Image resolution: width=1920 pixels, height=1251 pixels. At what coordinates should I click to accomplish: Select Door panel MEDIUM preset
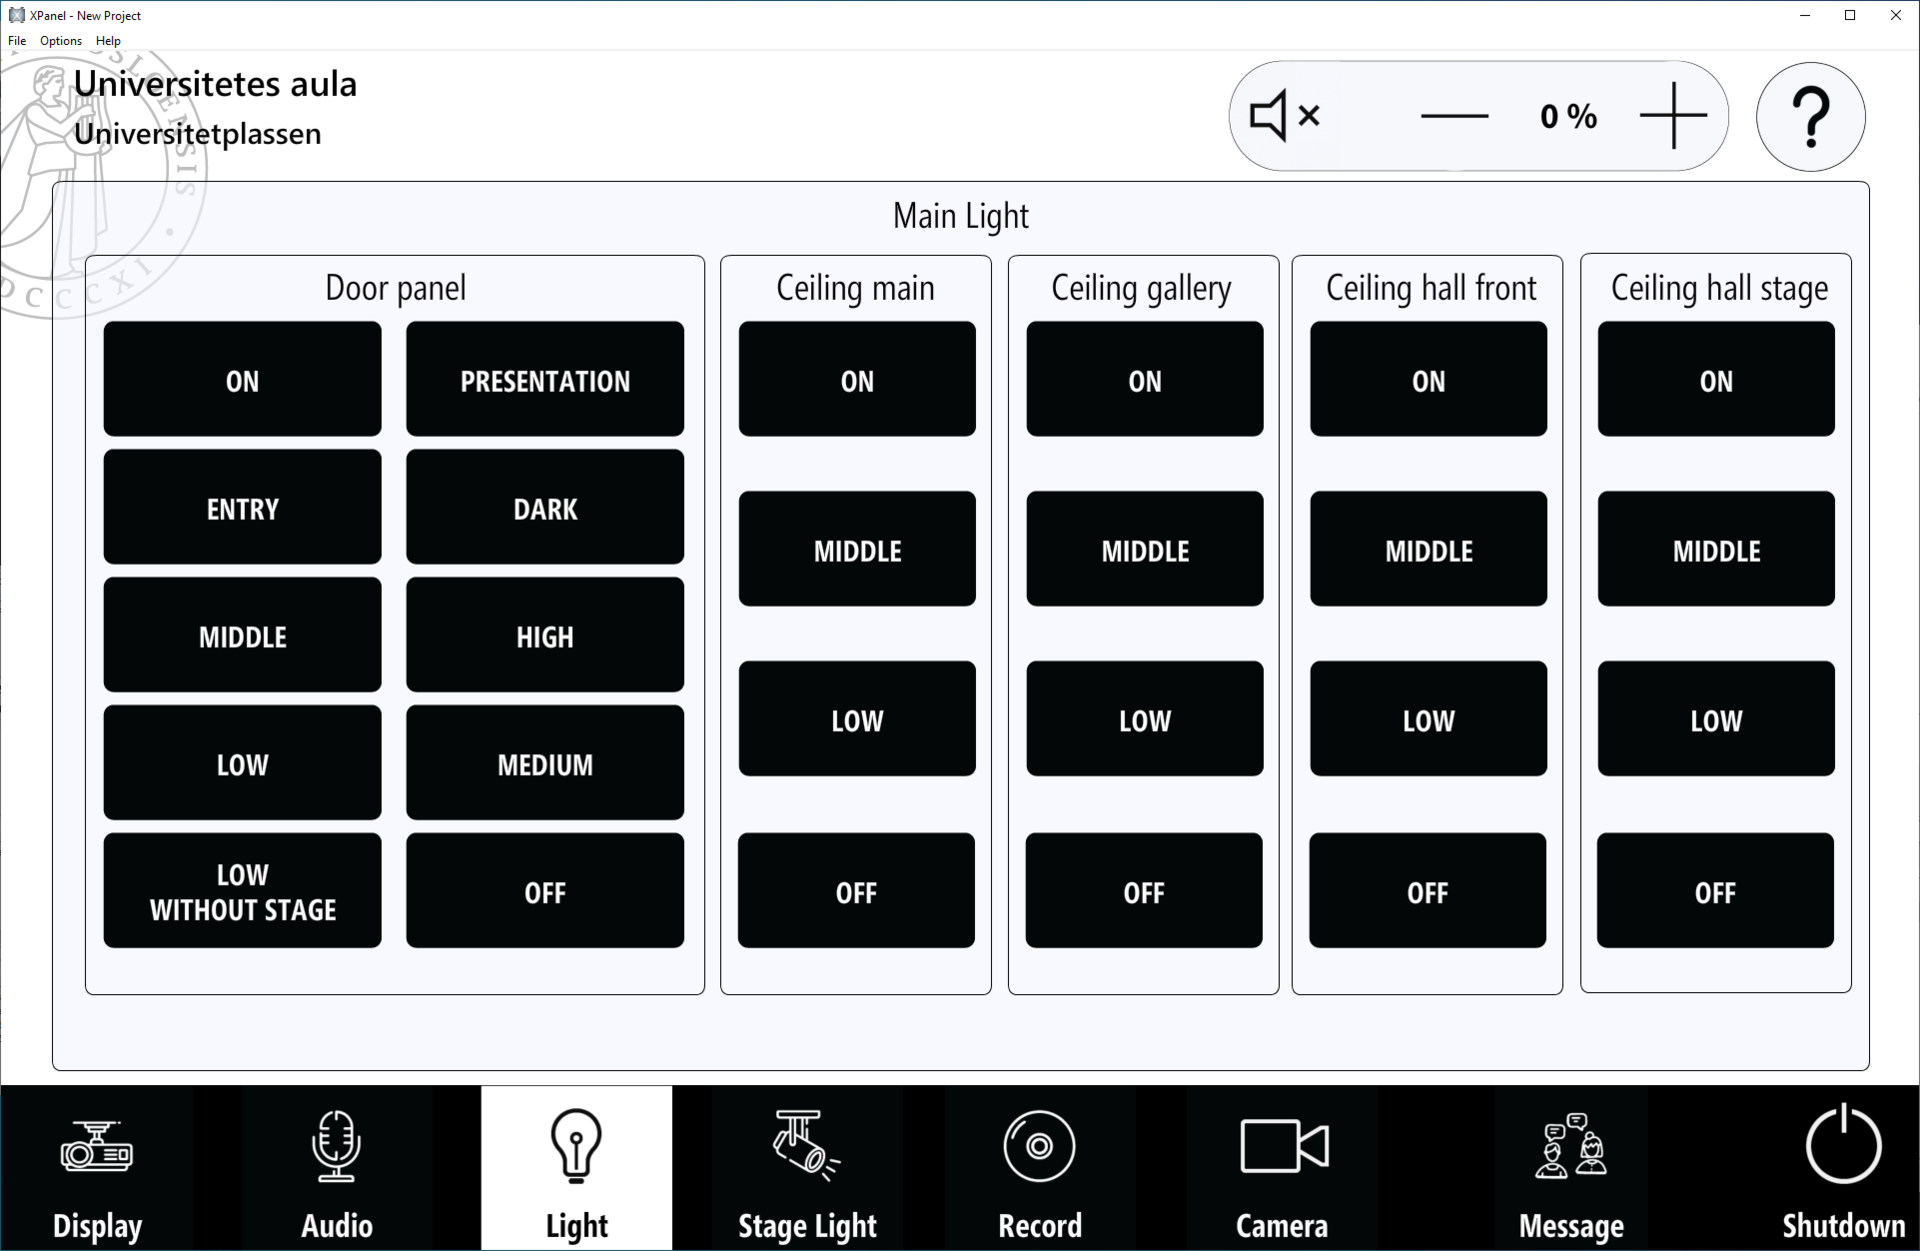tap(545, 763)
